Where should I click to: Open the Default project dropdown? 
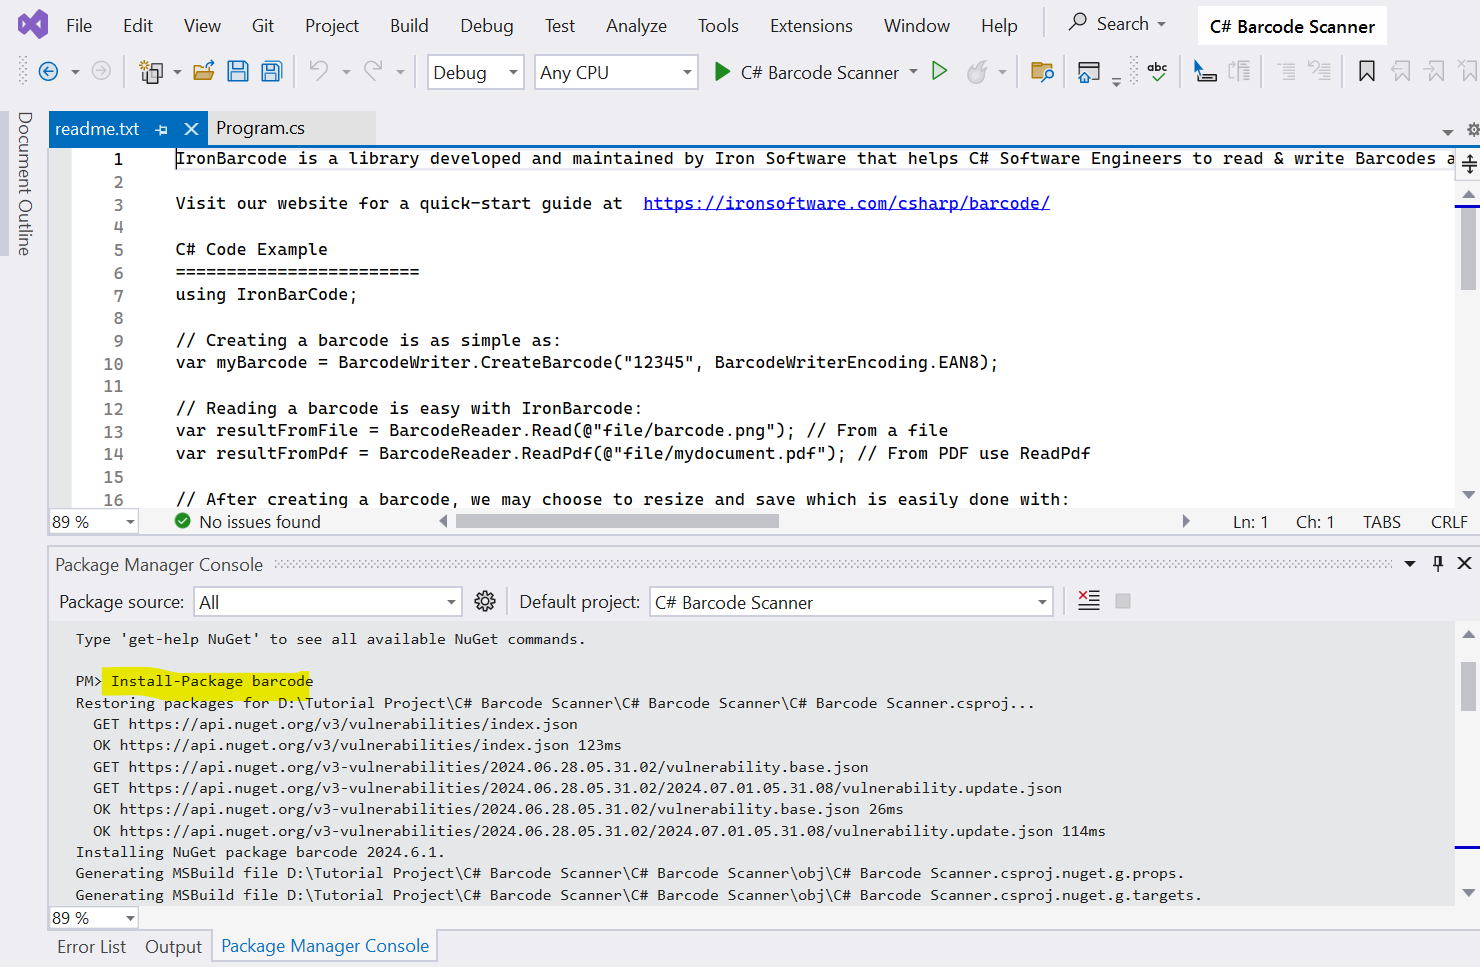850,602
